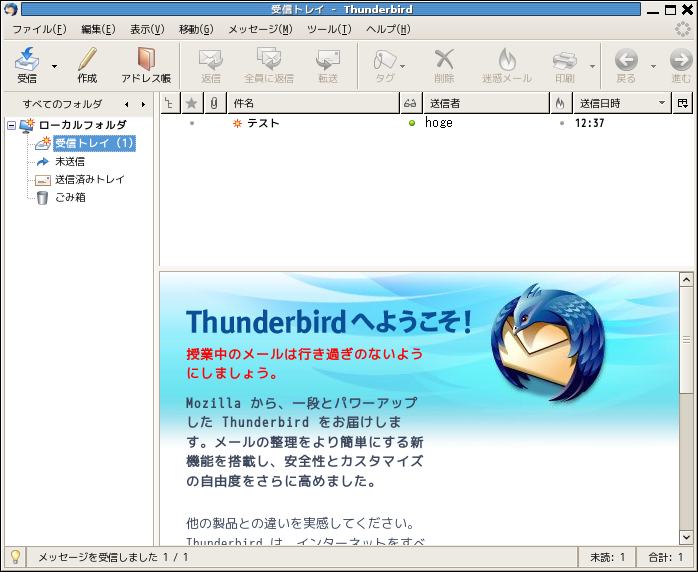Toggle star on テスト message

coord(192,123)
